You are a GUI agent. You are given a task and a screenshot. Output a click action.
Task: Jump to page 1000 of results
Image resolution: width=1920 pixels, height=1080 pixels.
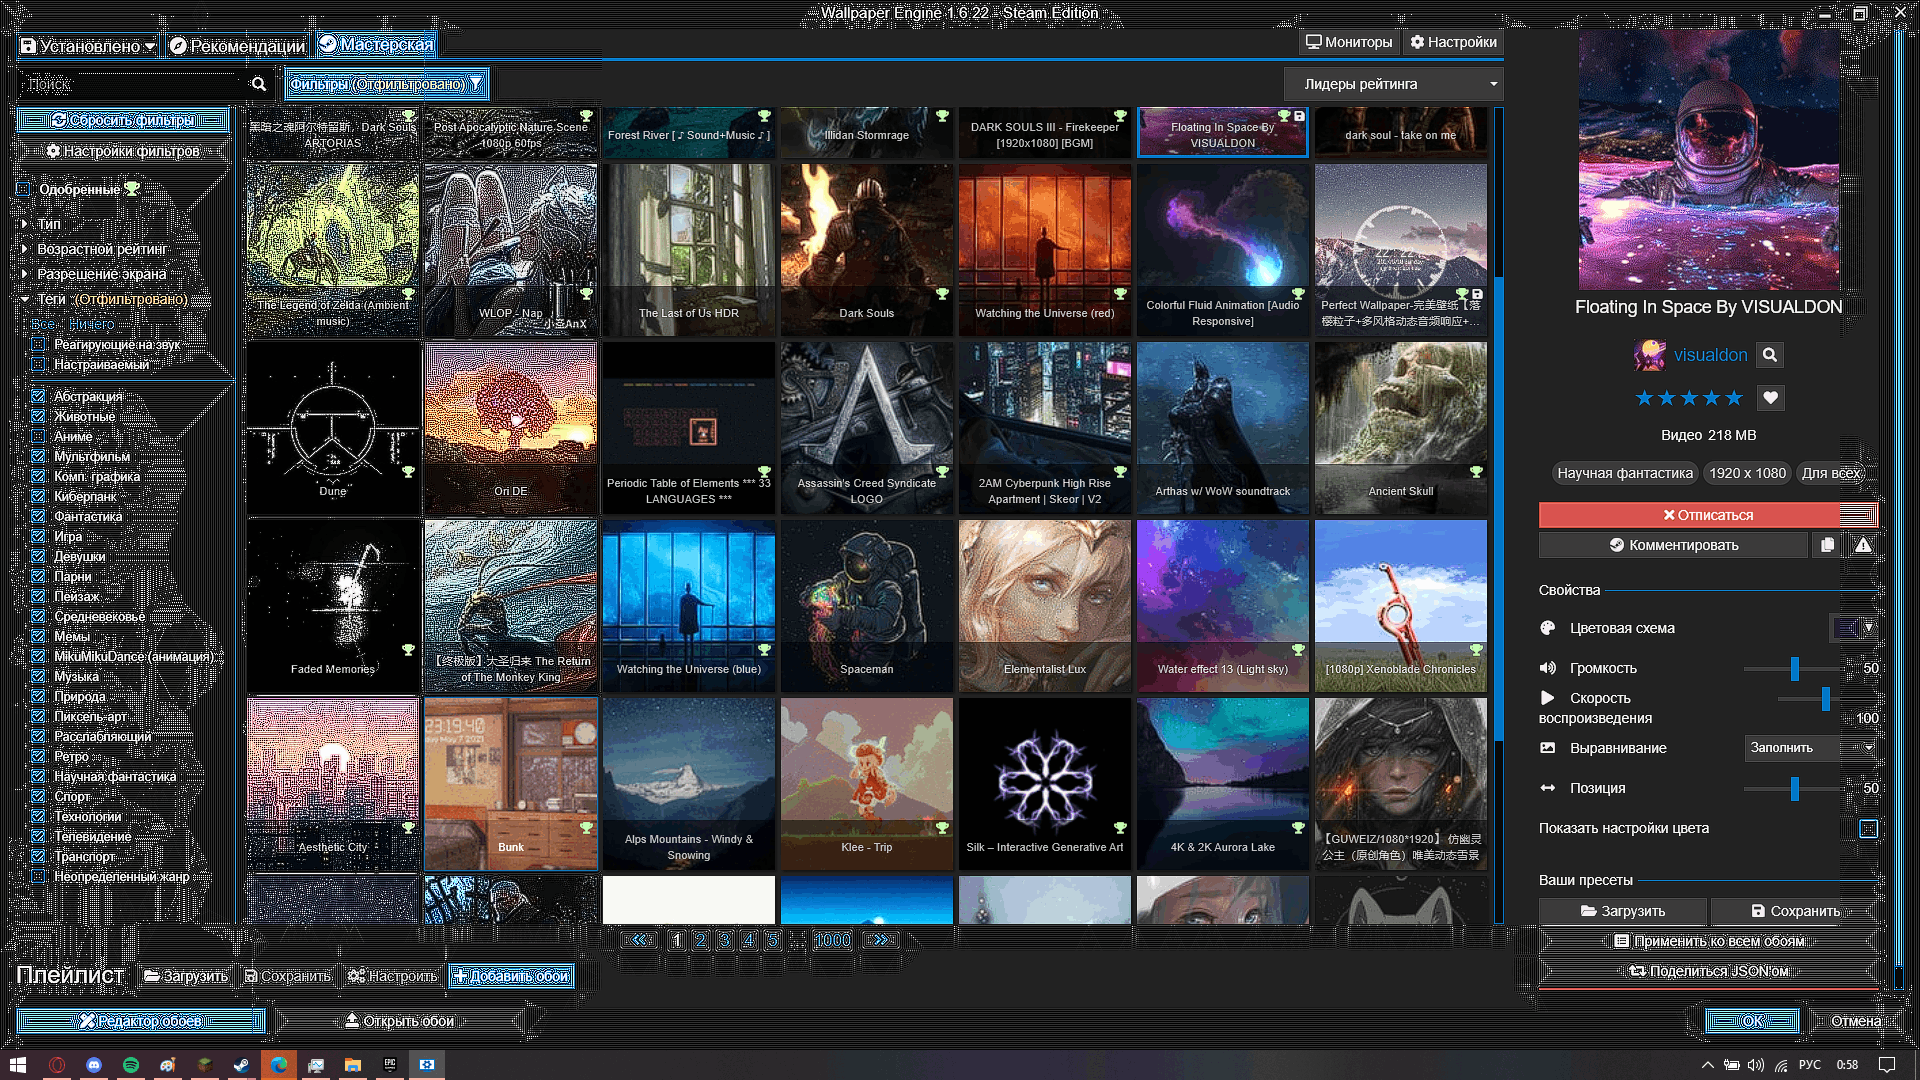click(833, 940)
